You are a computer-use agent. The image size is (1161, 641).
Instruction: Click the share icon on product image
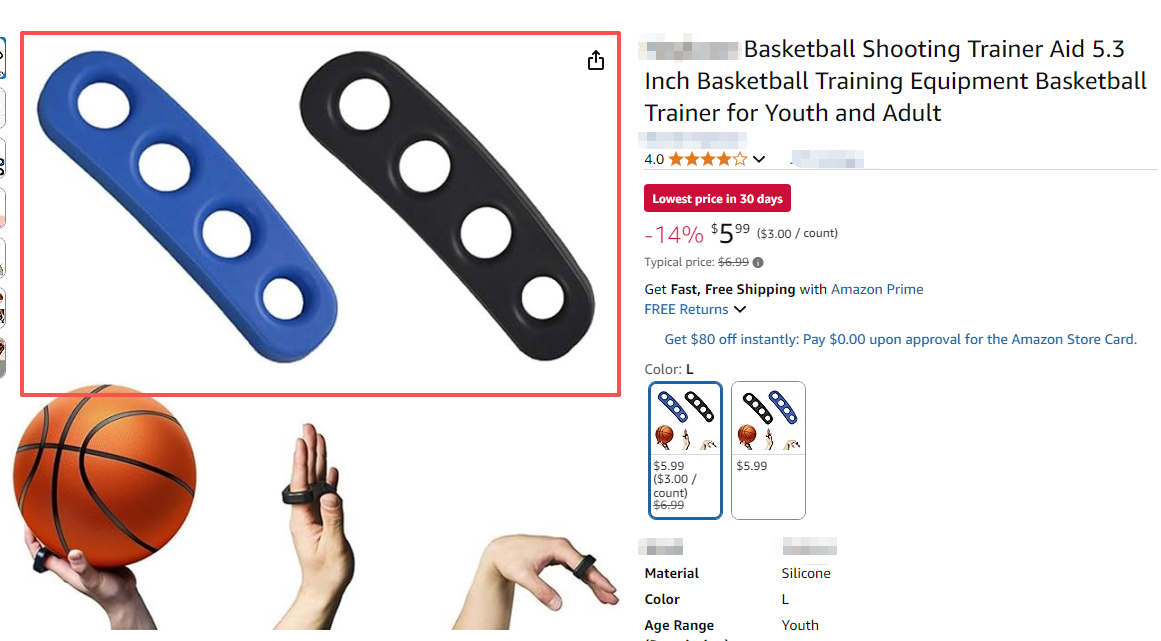(595, 61)
